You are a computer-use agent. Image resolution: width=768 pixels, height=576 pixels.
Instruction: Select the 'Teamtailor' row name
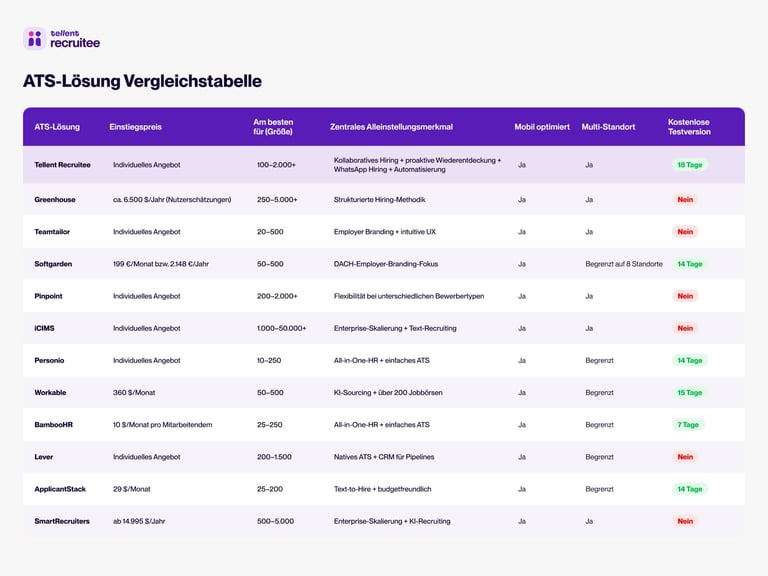(x=52, y=232)
